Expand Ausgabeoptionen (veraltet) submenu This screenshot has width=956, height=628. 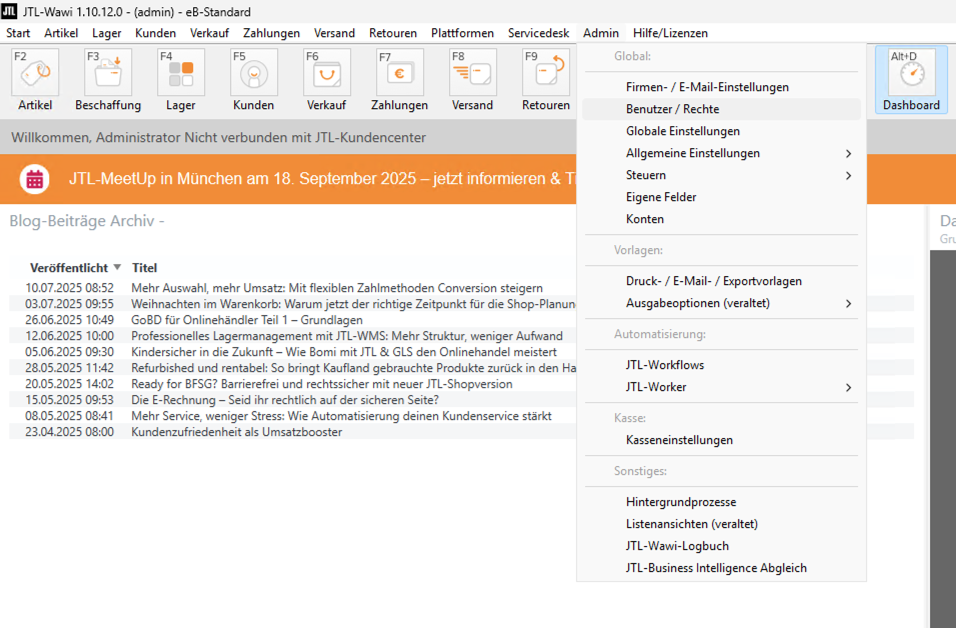tap(721, 303)
